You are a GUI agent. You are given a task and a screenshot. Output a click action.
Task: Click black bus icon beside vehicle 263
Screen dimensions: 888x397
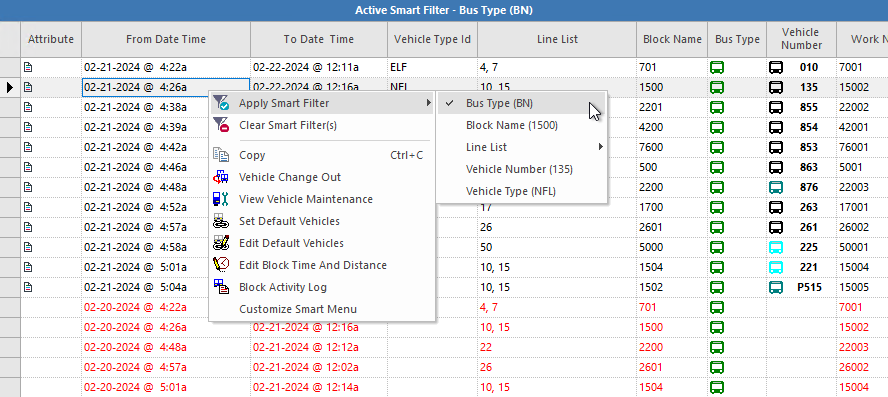click(776, 207)
